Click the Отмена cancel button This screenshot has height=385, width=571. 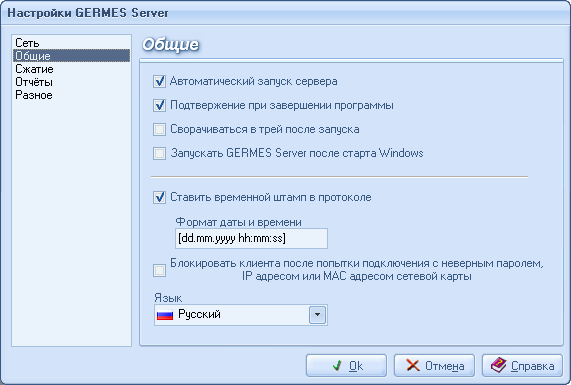tap(434, 365)
